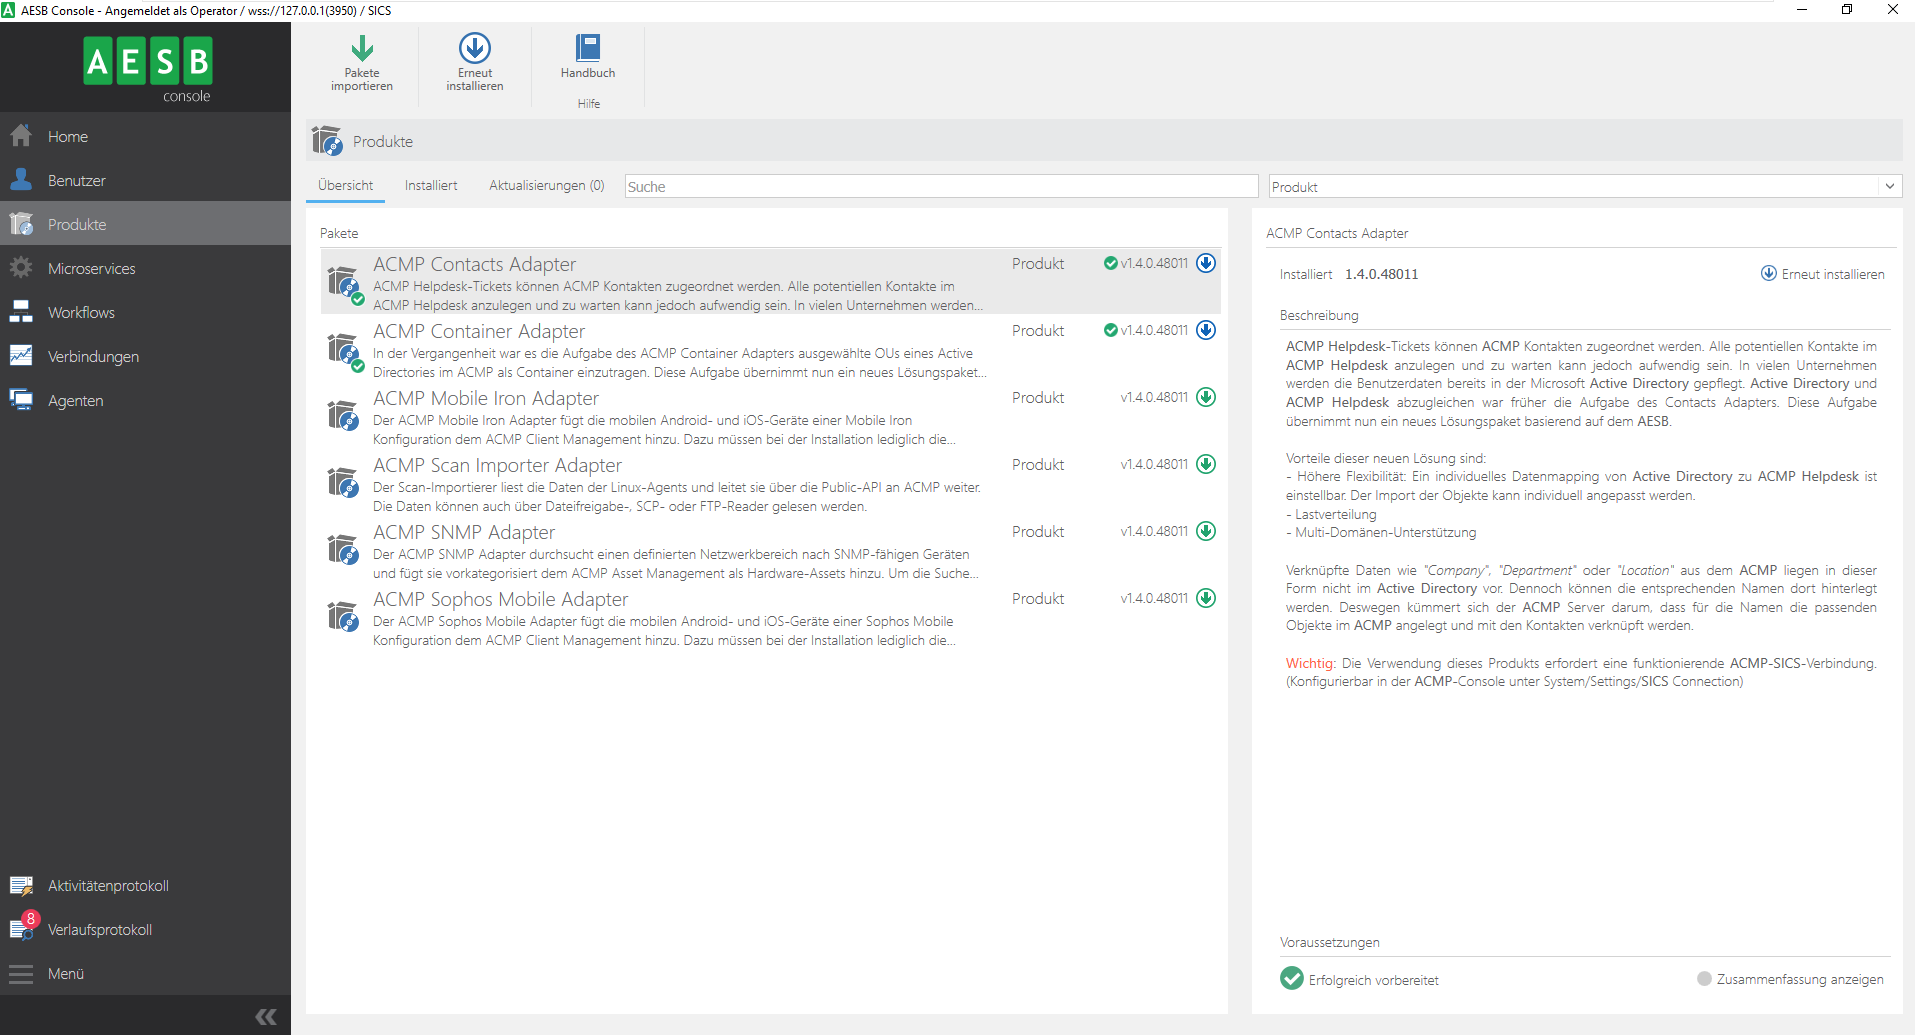Switch to the Aktualisierungen (0) tab
The image size is (1915, 1035).
point(547,186)
